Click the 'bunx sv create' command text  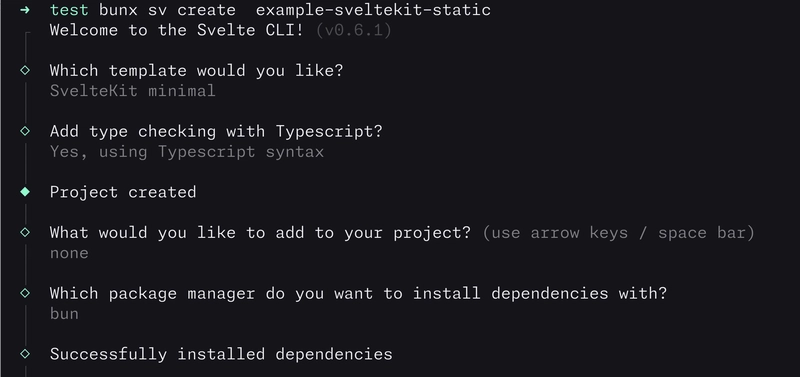pyautogui.click(x=167, y=10)
